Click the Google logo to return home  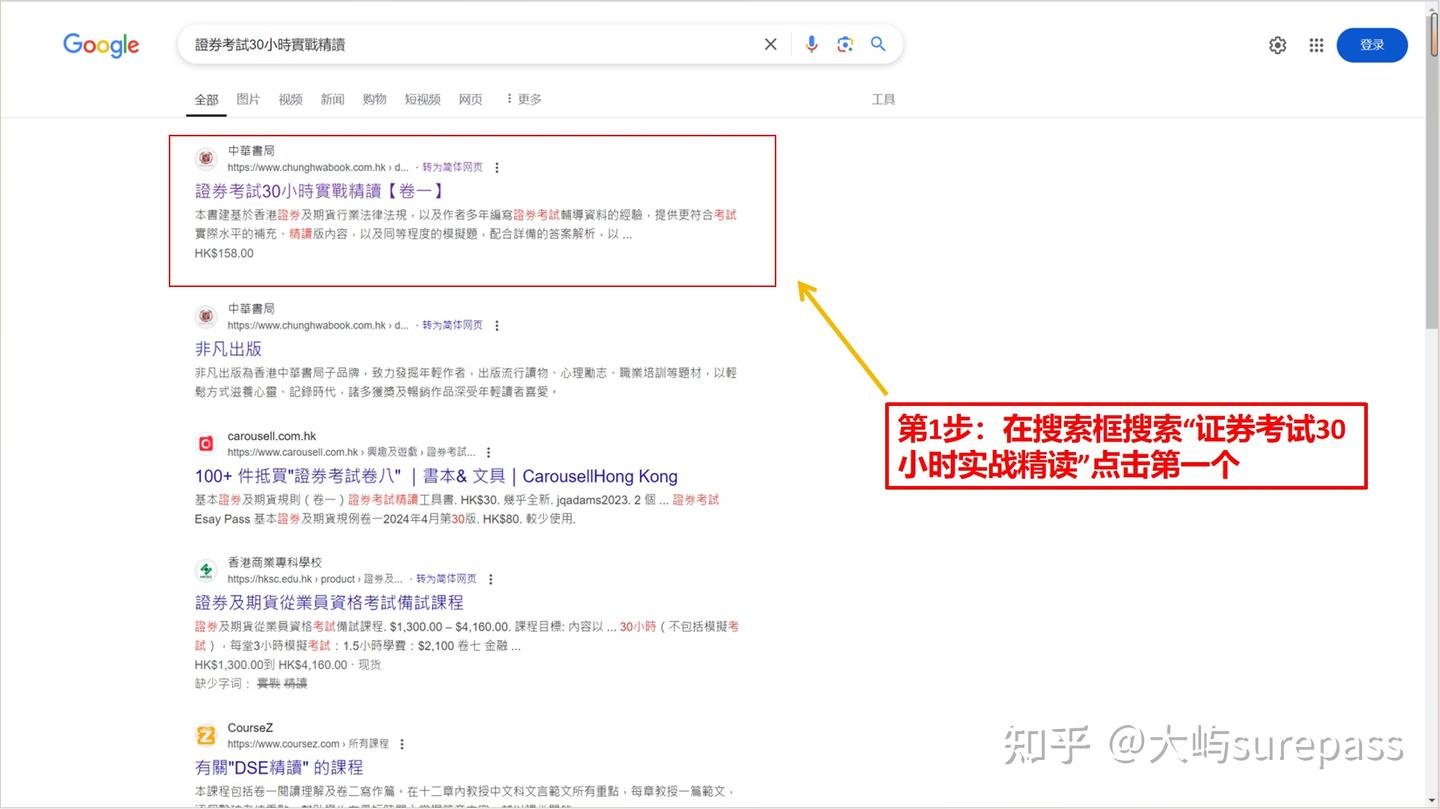click(100, 44)
